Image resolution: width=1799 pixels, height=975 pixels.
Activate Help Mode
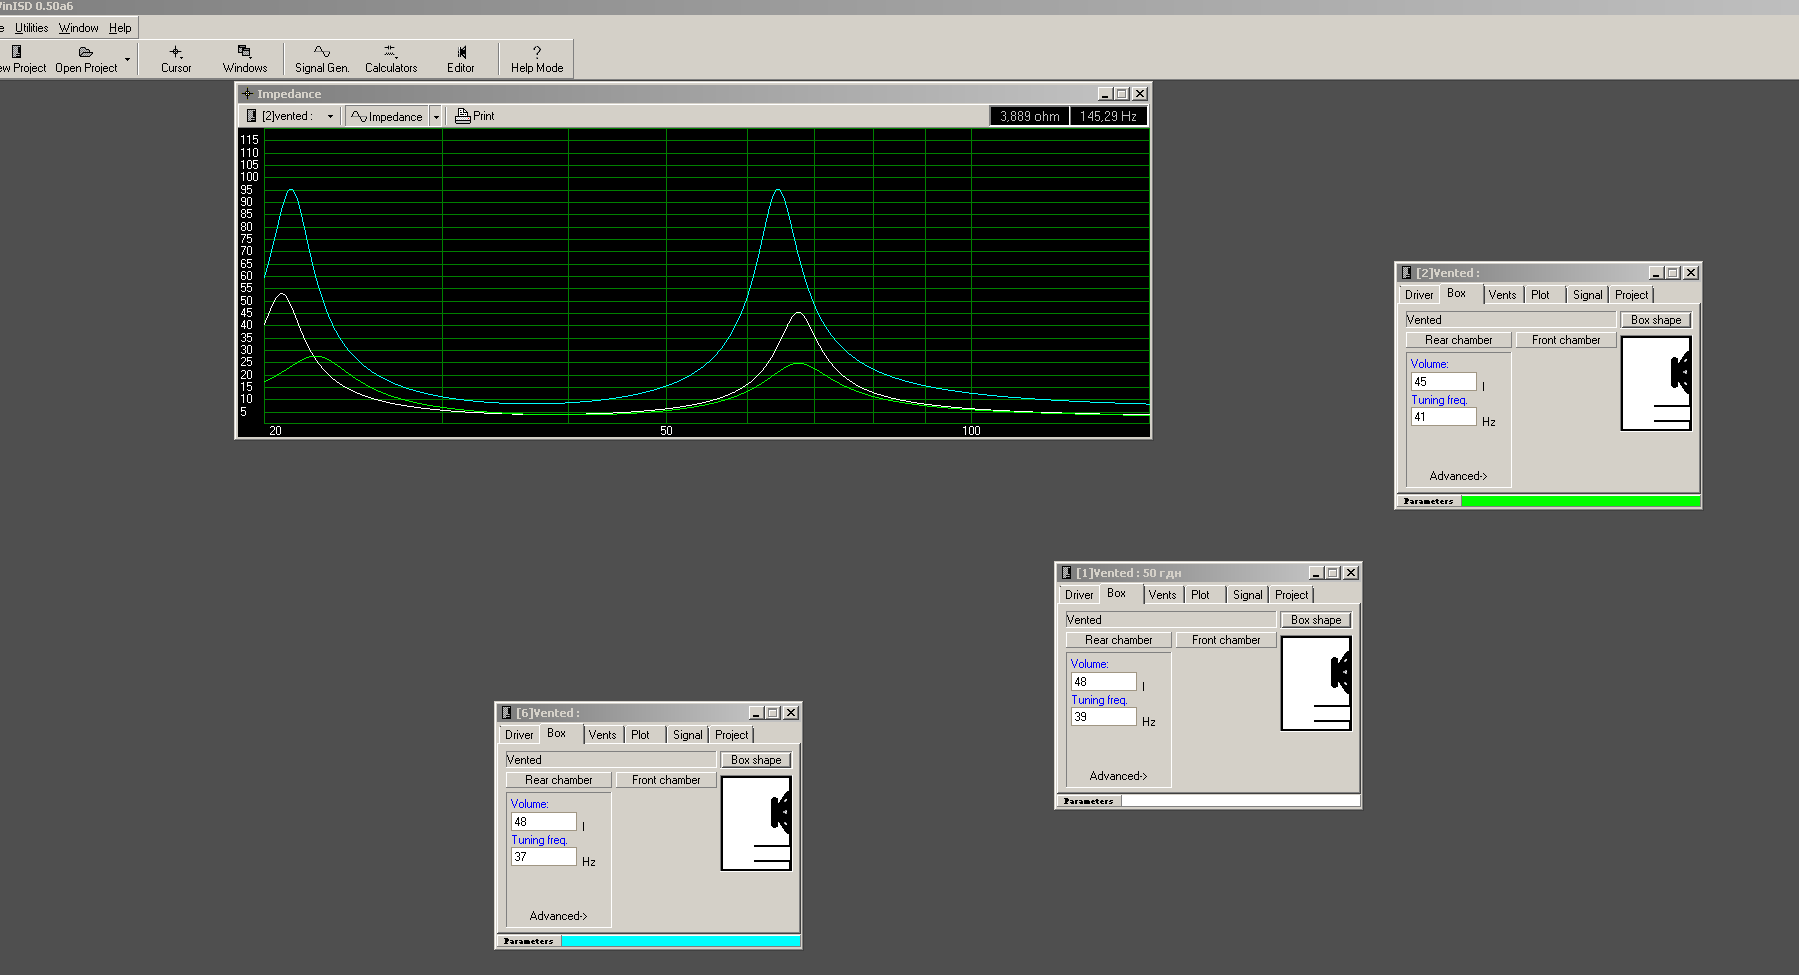point(537,59)
